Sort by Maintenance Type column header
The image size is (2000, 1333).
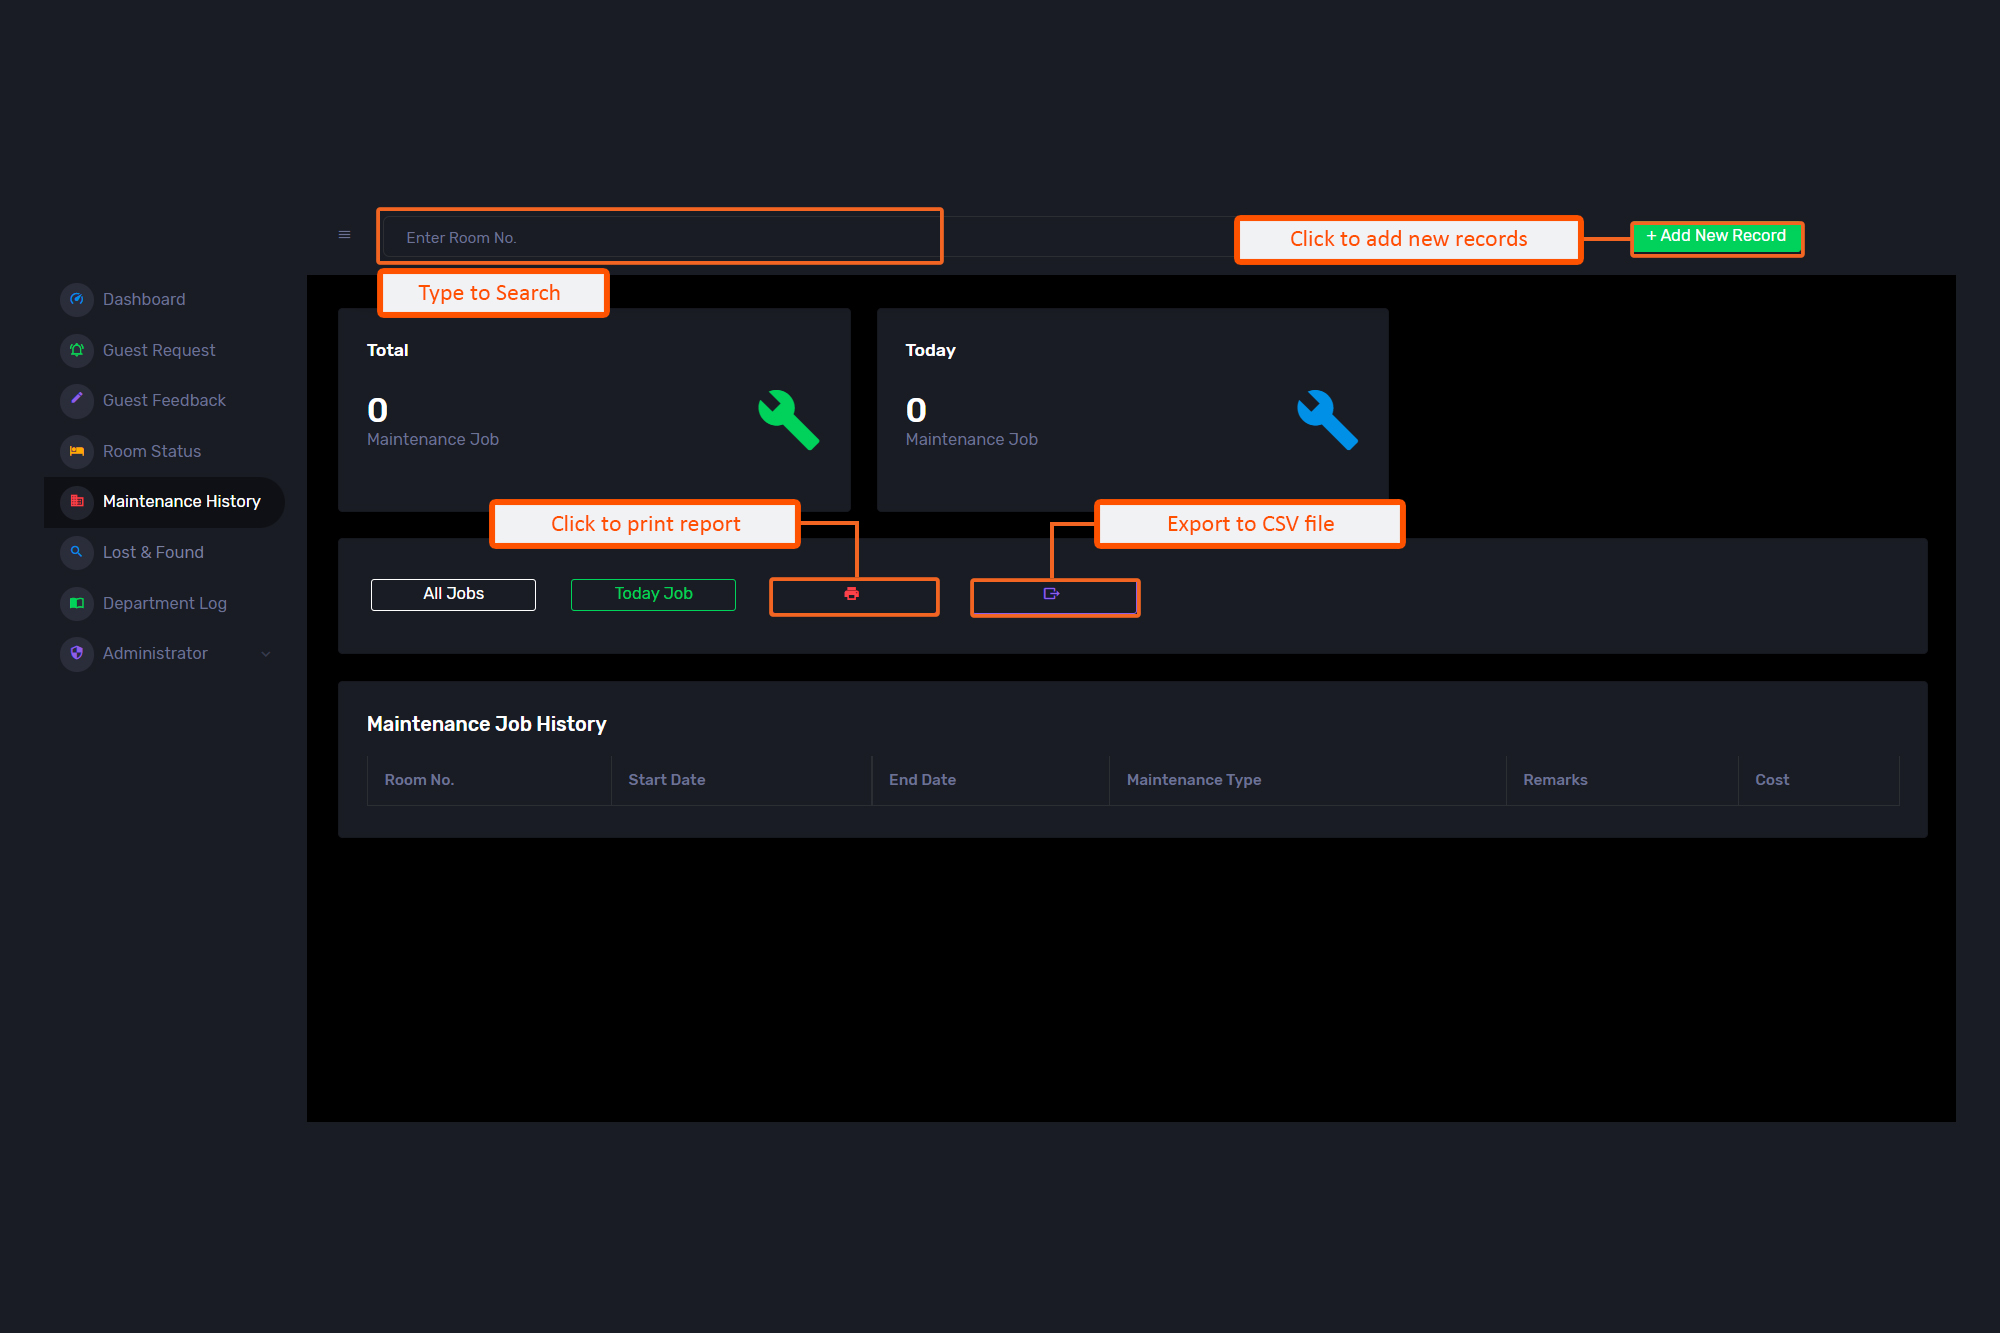(x=1193, y=780)
